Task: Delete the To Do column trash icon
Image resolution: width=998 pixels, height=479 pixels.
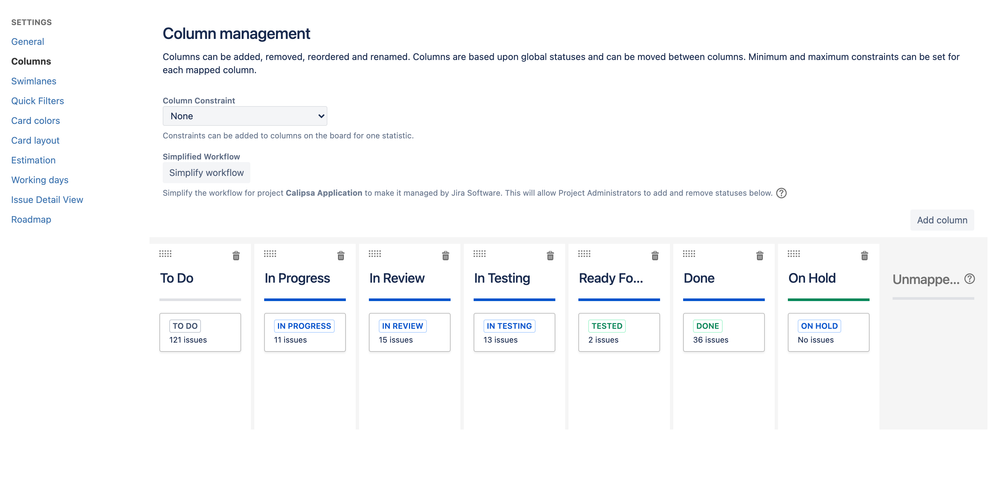Action: pos(236,256)
